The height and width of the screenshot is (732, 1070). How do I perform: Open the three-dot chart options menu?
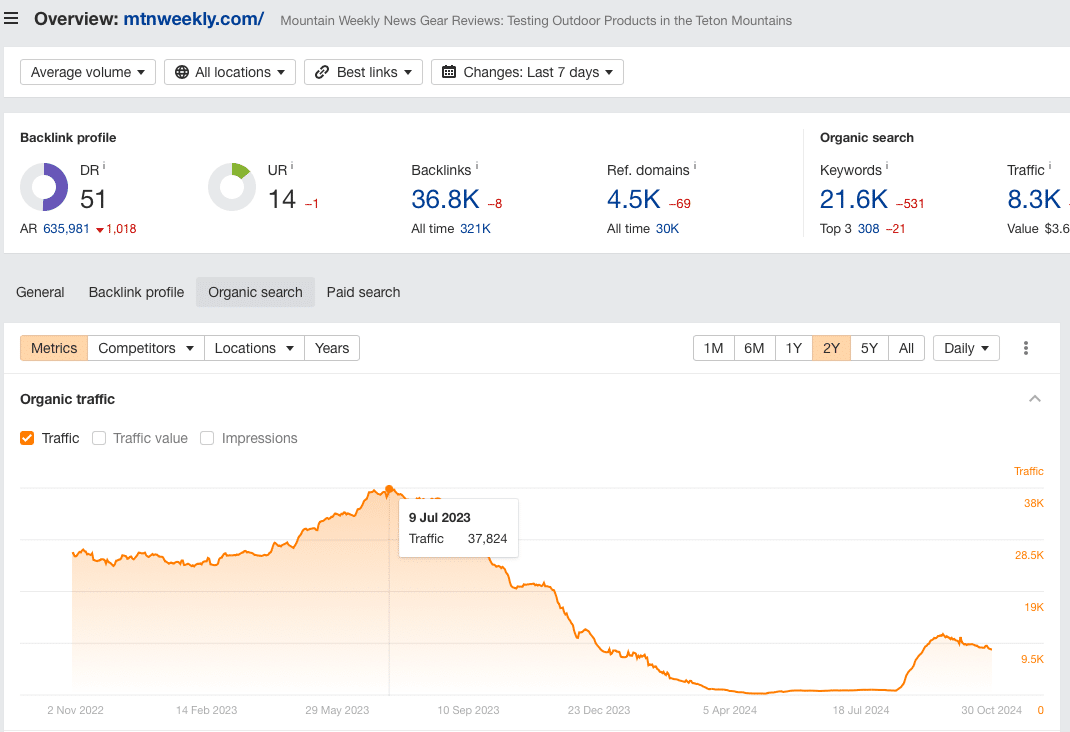[1025, 348]
